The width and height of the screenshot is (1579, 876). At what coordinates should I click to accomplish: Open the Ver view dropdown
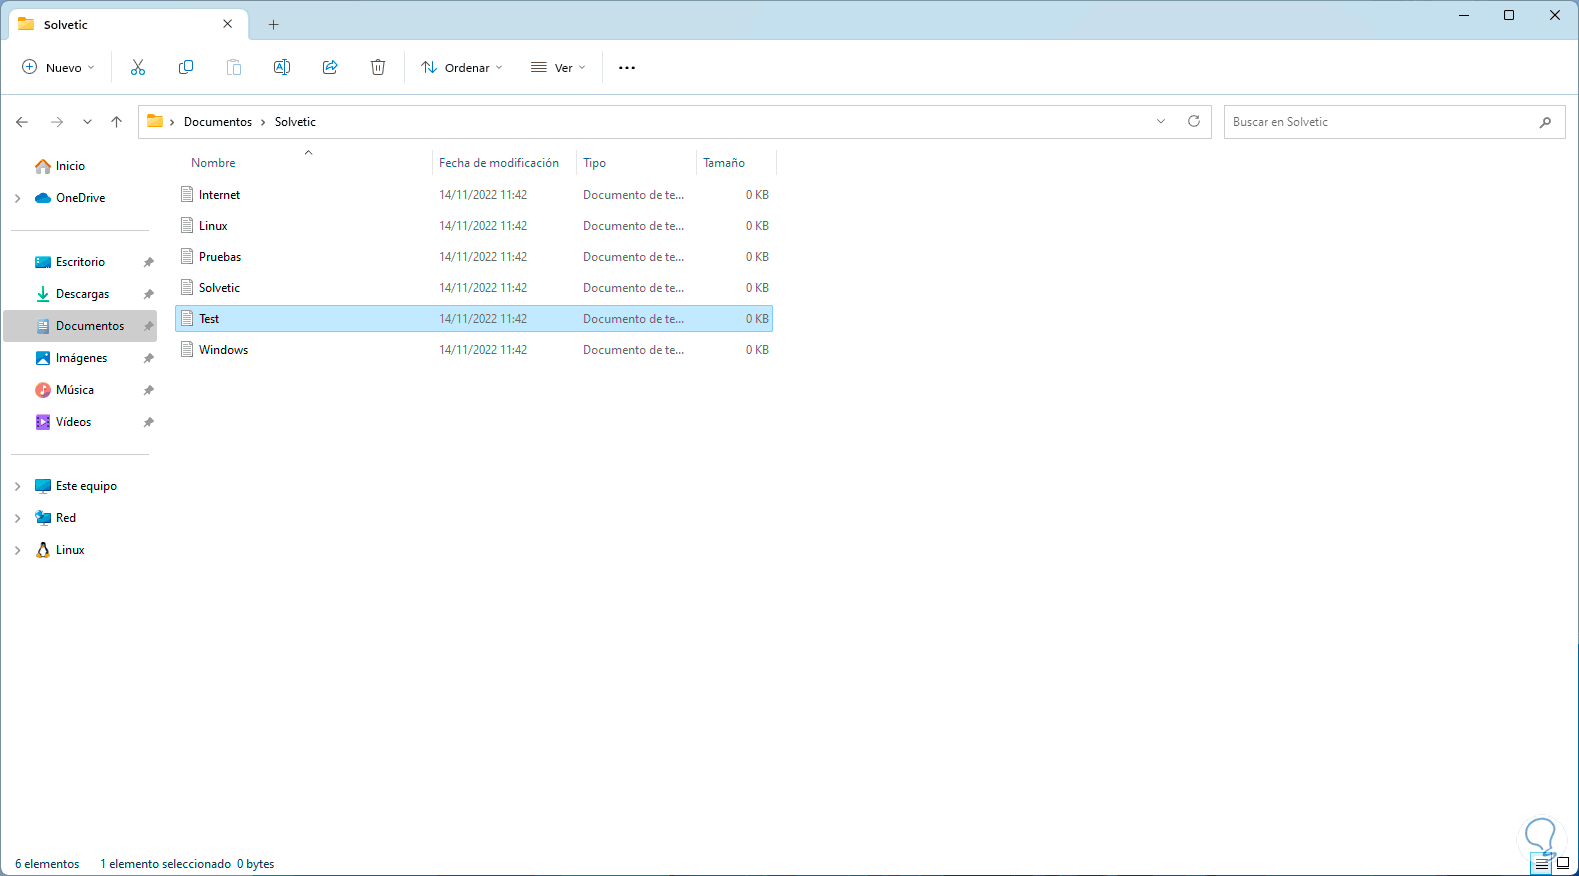point(558,68)
